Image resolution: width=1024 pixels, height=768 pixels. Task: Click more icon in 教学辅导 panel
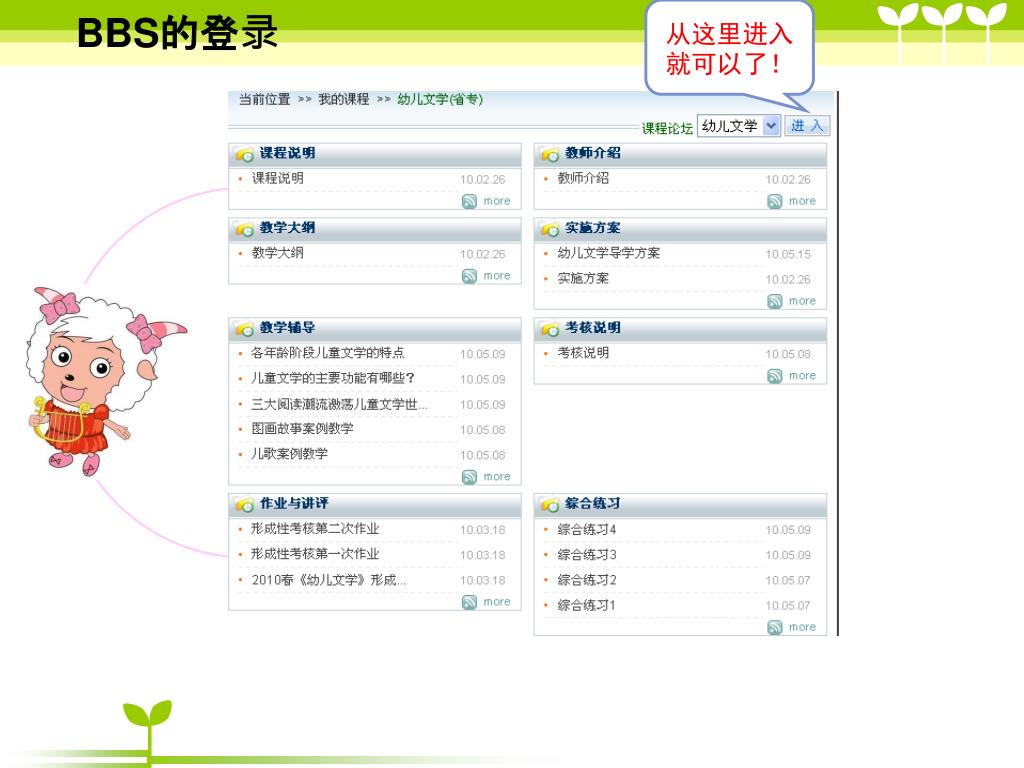[x=470, y=477]
